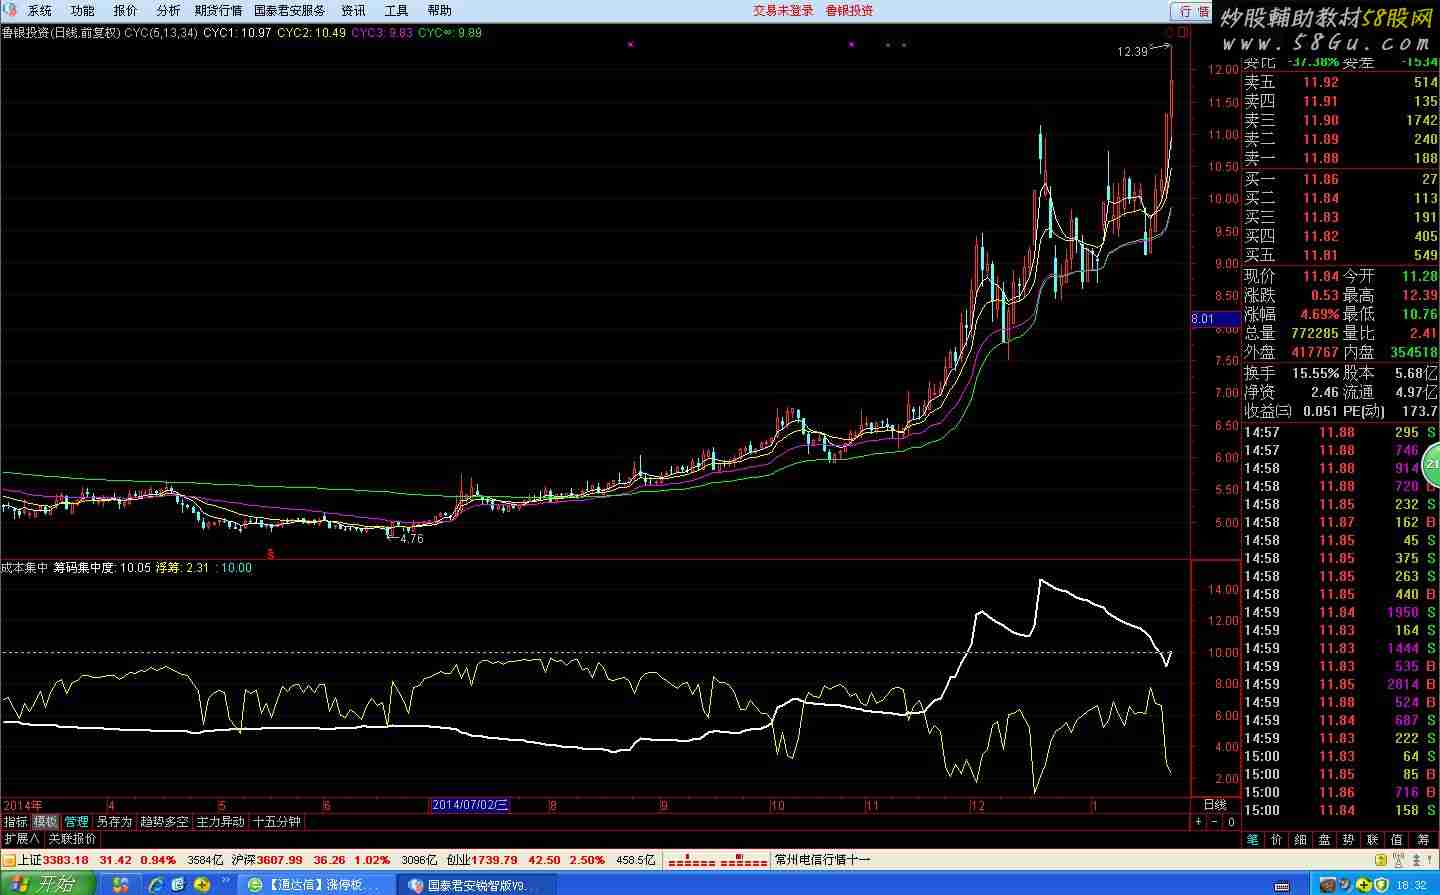Image resolution: width=1440 pixels, height=895 pixels.
Task: Switch to the 国泰君安锐智版 taskbar window
Action: tap(478, 884)
